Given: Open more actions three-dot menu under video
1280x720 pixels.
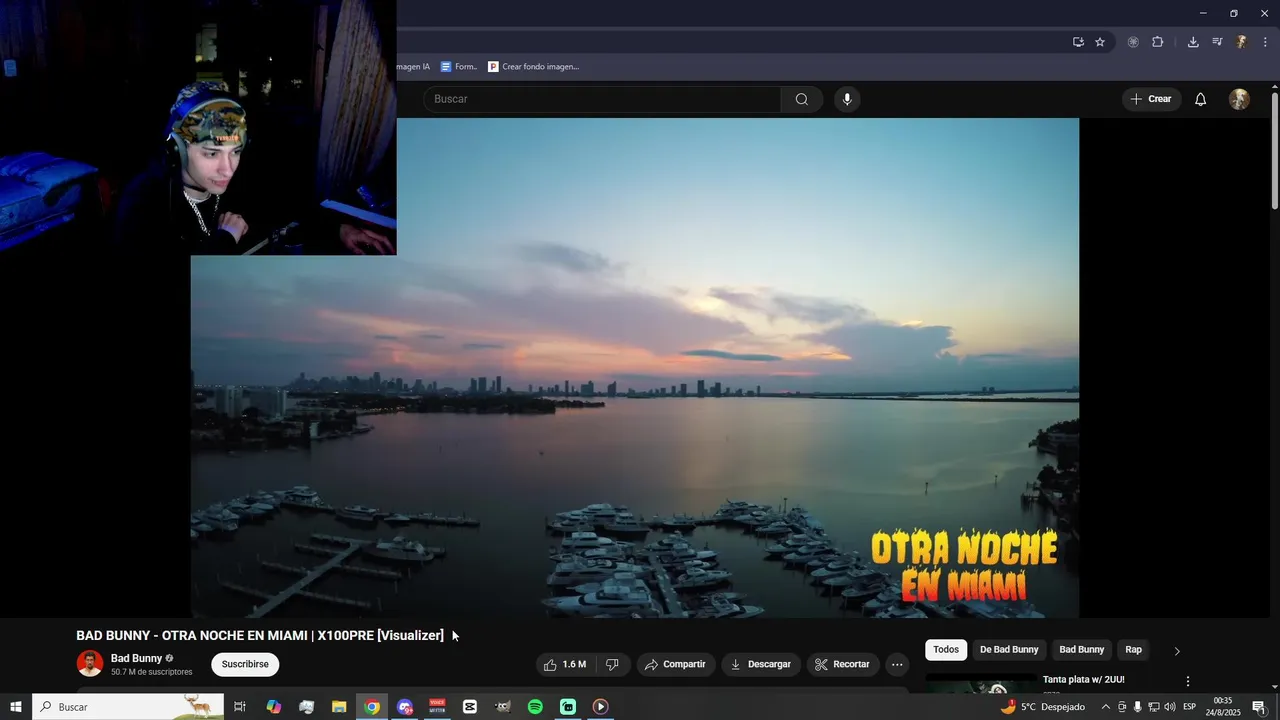Looking at the screenshot, I should pos(897,664).
